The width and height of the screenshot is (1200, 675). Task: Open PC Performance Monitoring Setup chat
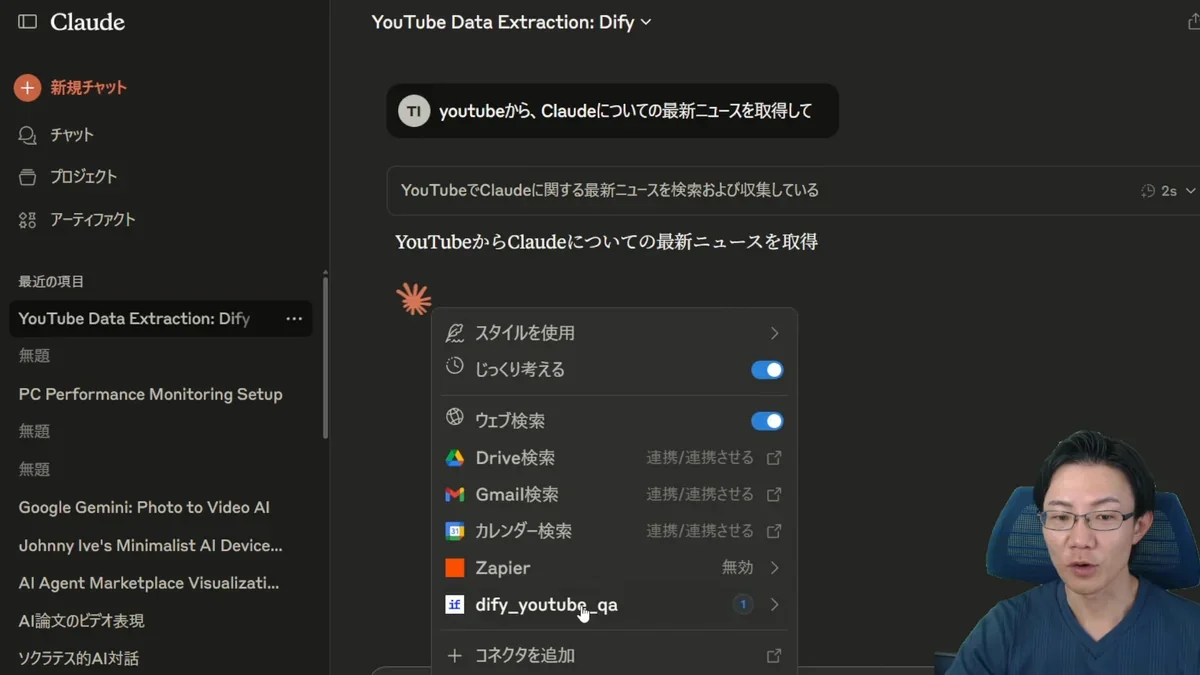(x=151, y=394)
